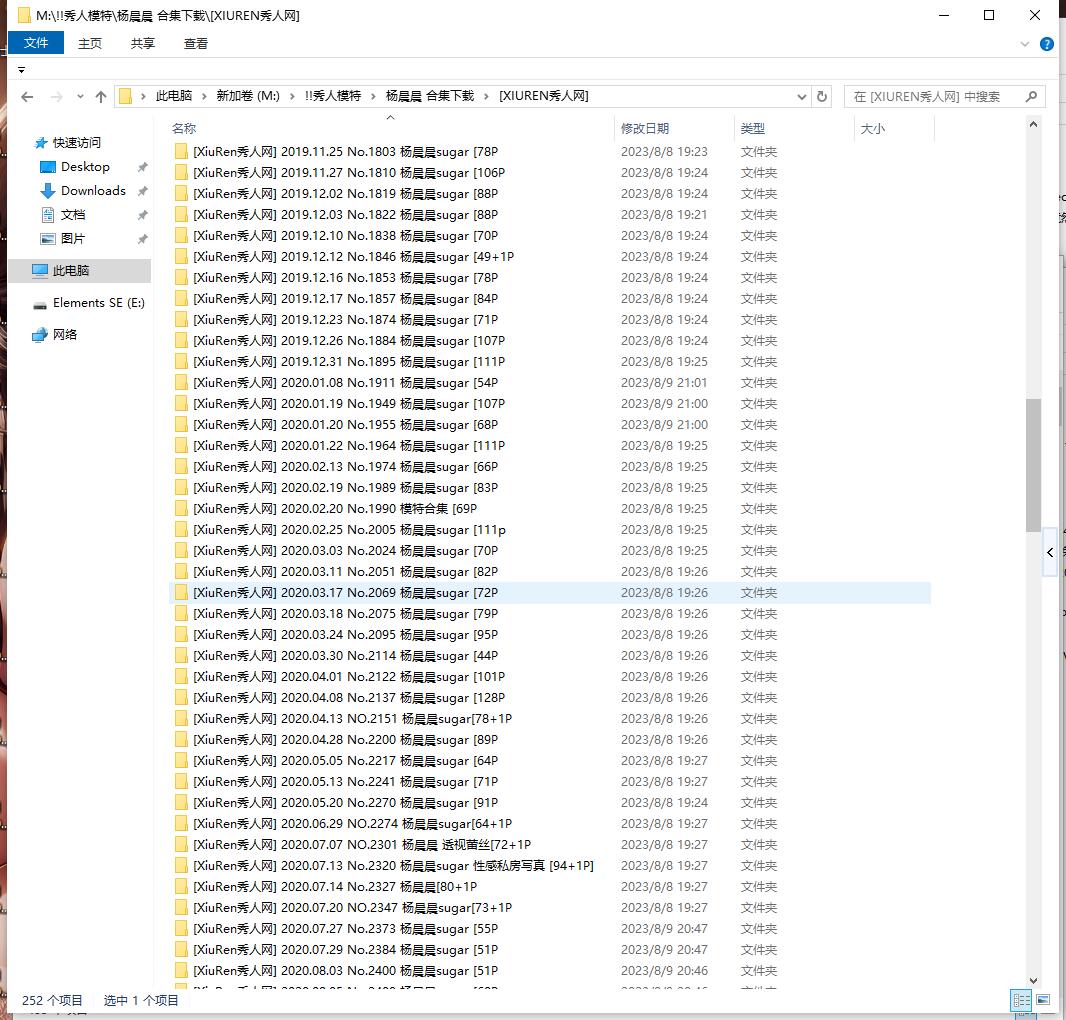This screenshot has height=1020, width=1066.
Task: Open the 文件 menu tab
Action: pyautogui.click(x=36, y=43)
